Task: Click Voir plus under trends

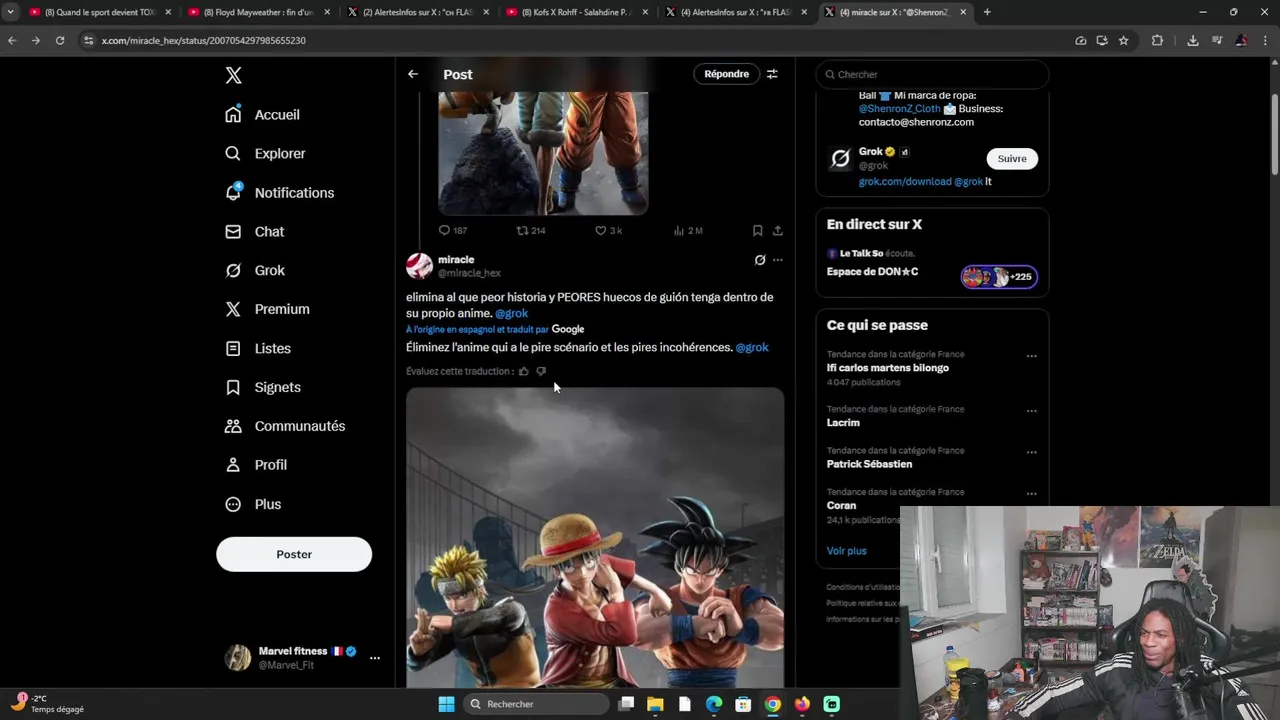Action: (847, 551)
